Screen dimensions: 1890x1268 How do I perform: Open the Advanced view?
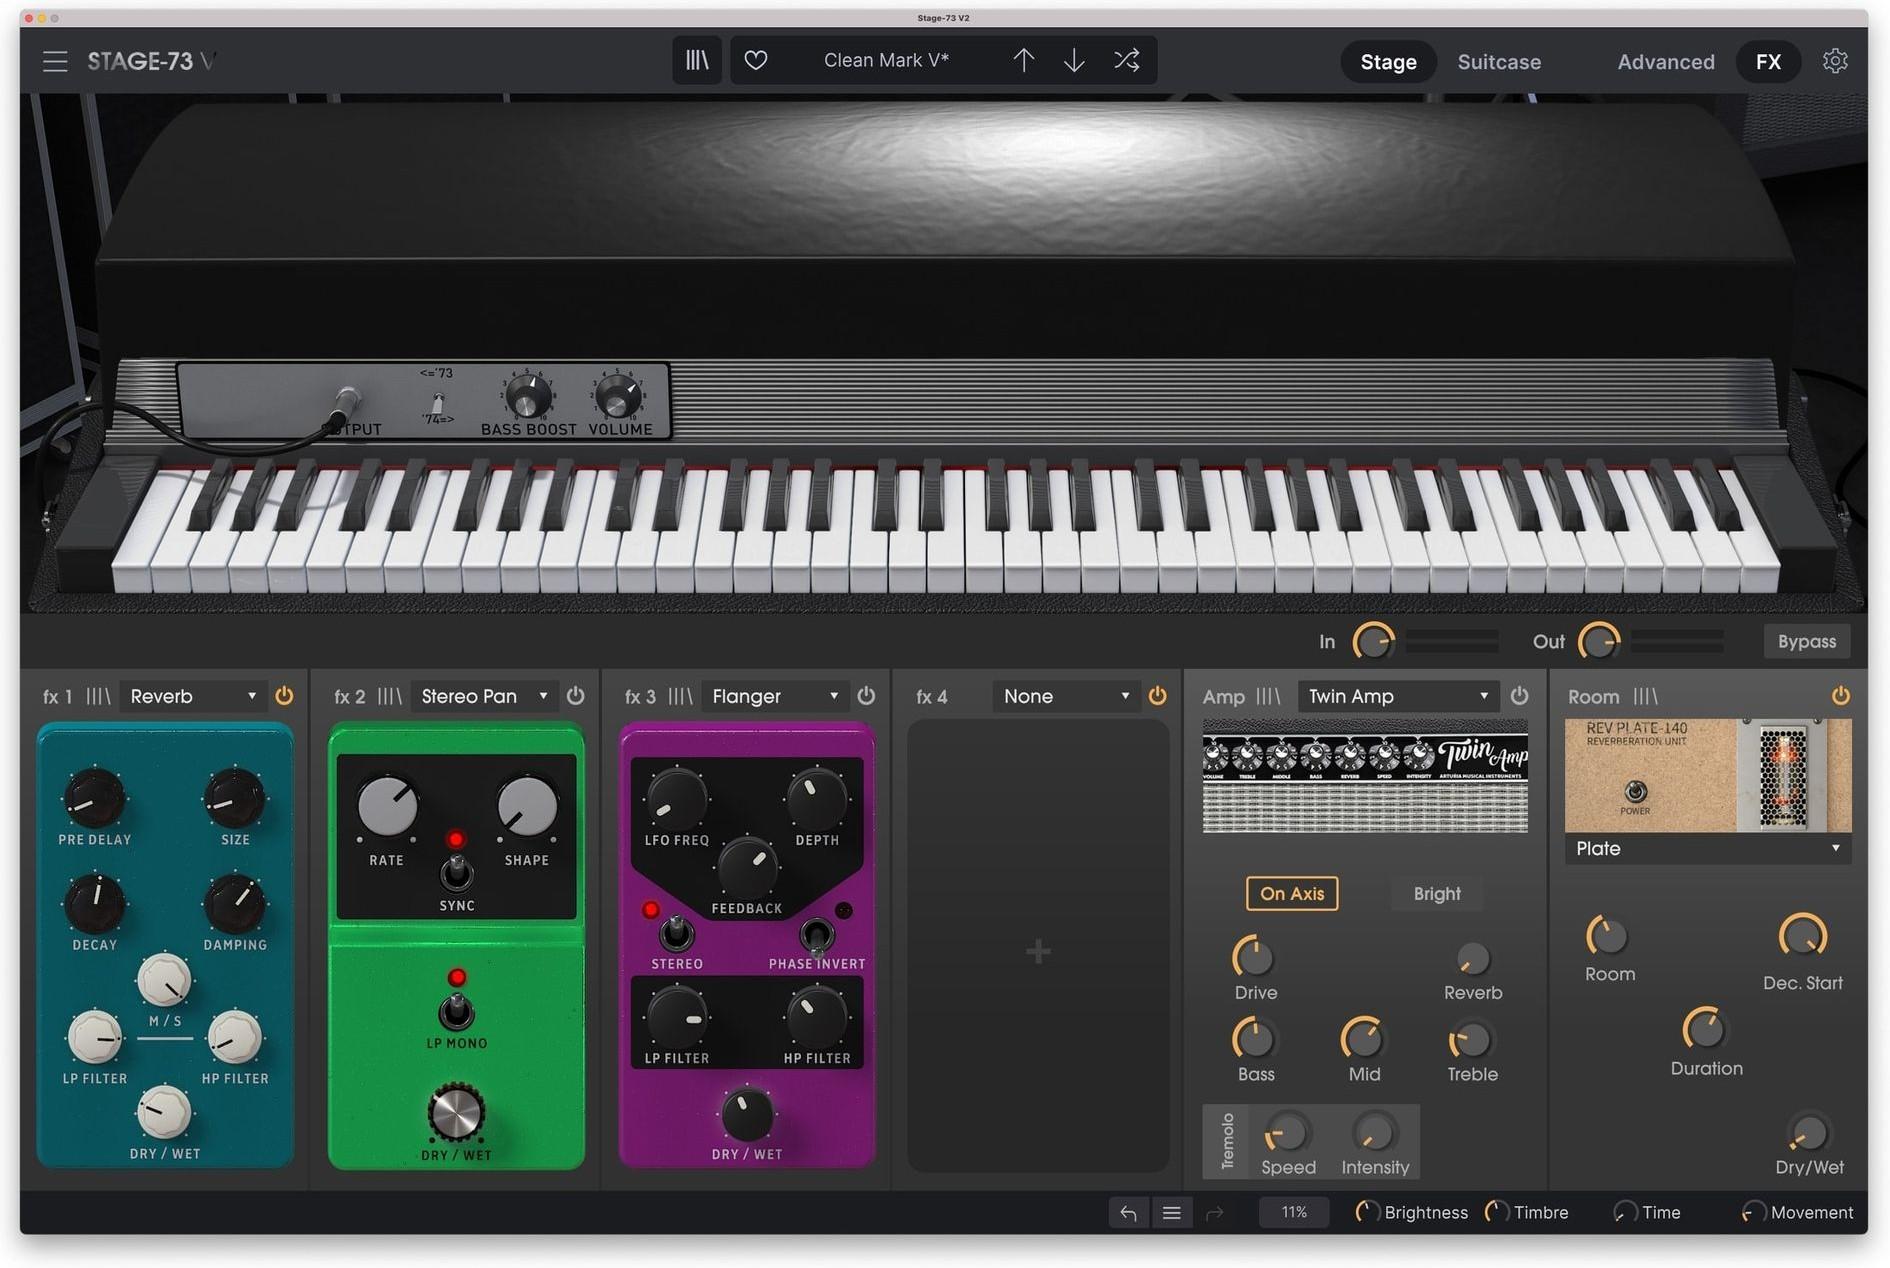[1665, 62]
